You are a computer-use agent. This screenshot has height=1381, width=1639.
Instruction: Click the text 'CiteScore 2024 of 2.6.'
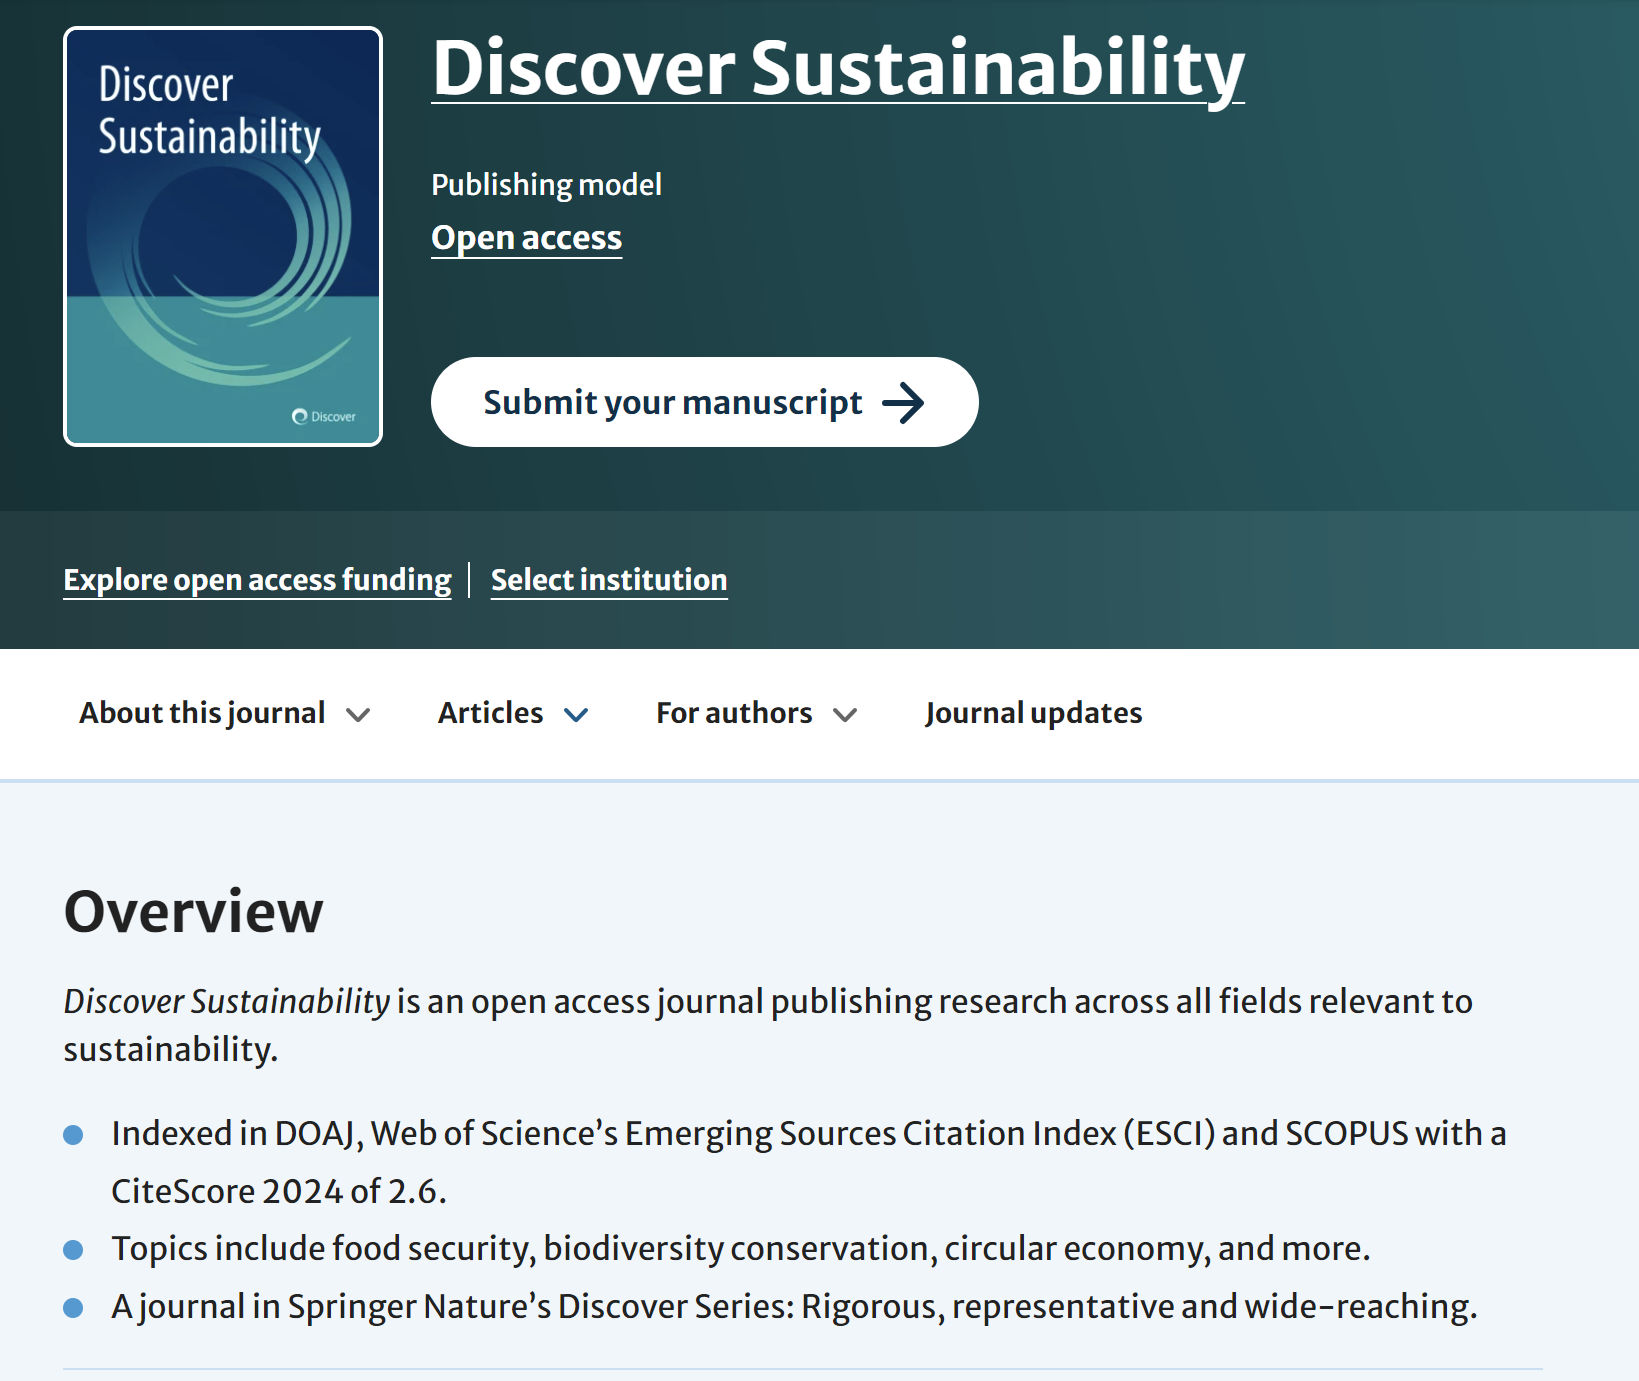tap(279, 1191)
